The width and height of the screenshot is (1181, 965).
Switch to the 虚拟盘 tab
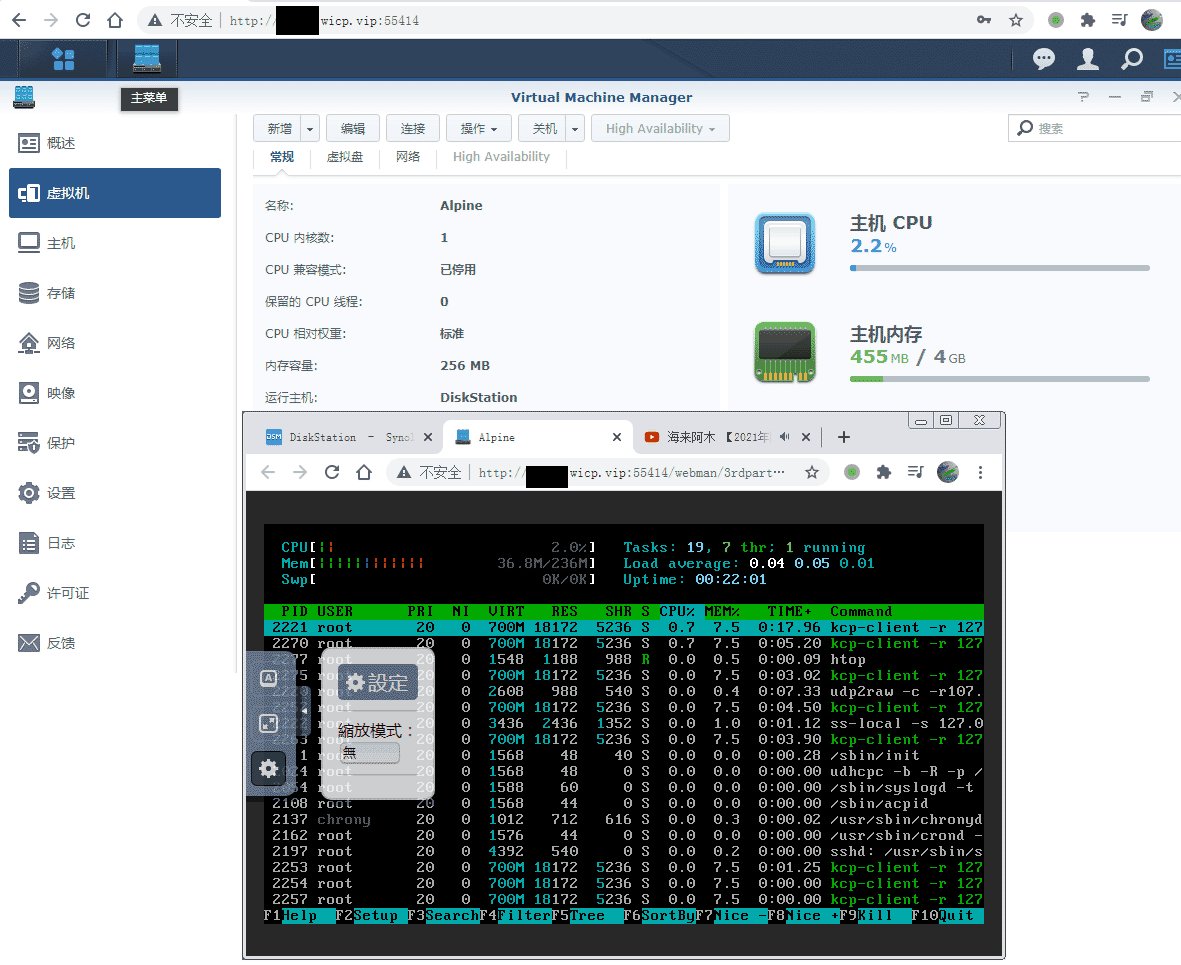tap(345, 157)
